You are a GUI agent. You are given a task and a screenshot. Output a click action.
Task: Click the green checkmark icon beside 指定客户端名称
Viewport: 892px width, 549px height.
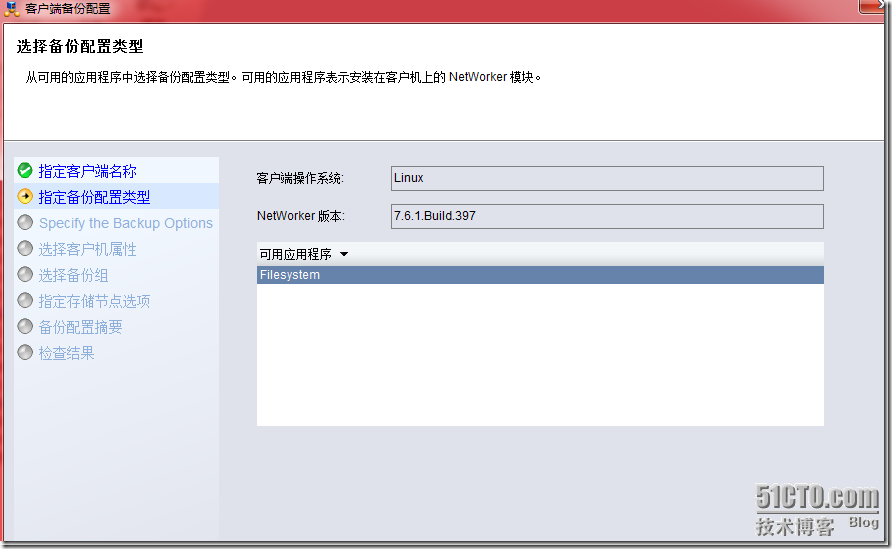point(25,170)
